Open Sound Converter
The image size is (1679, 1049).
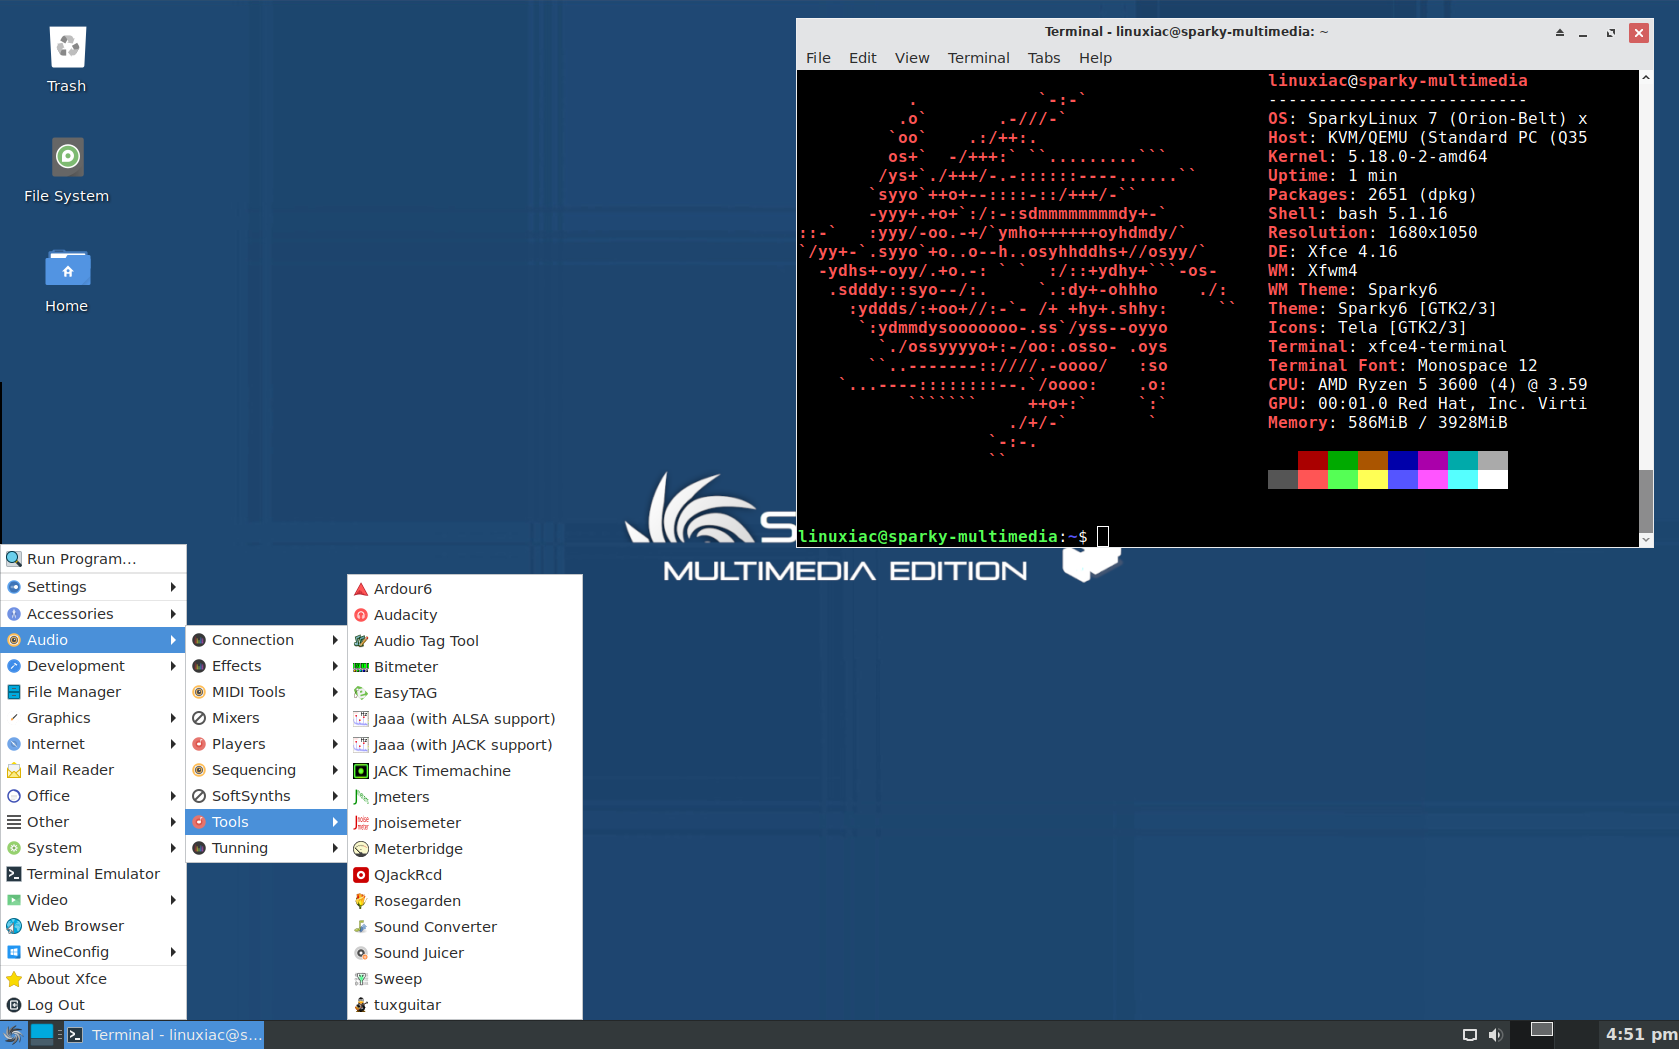point(465,927)
